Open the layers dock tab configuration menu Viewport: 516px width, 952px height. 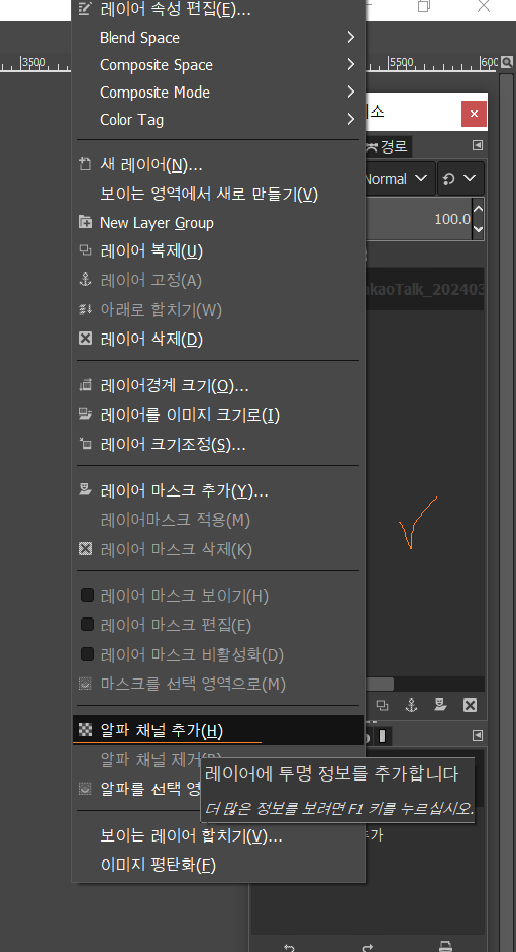[478, 145]
